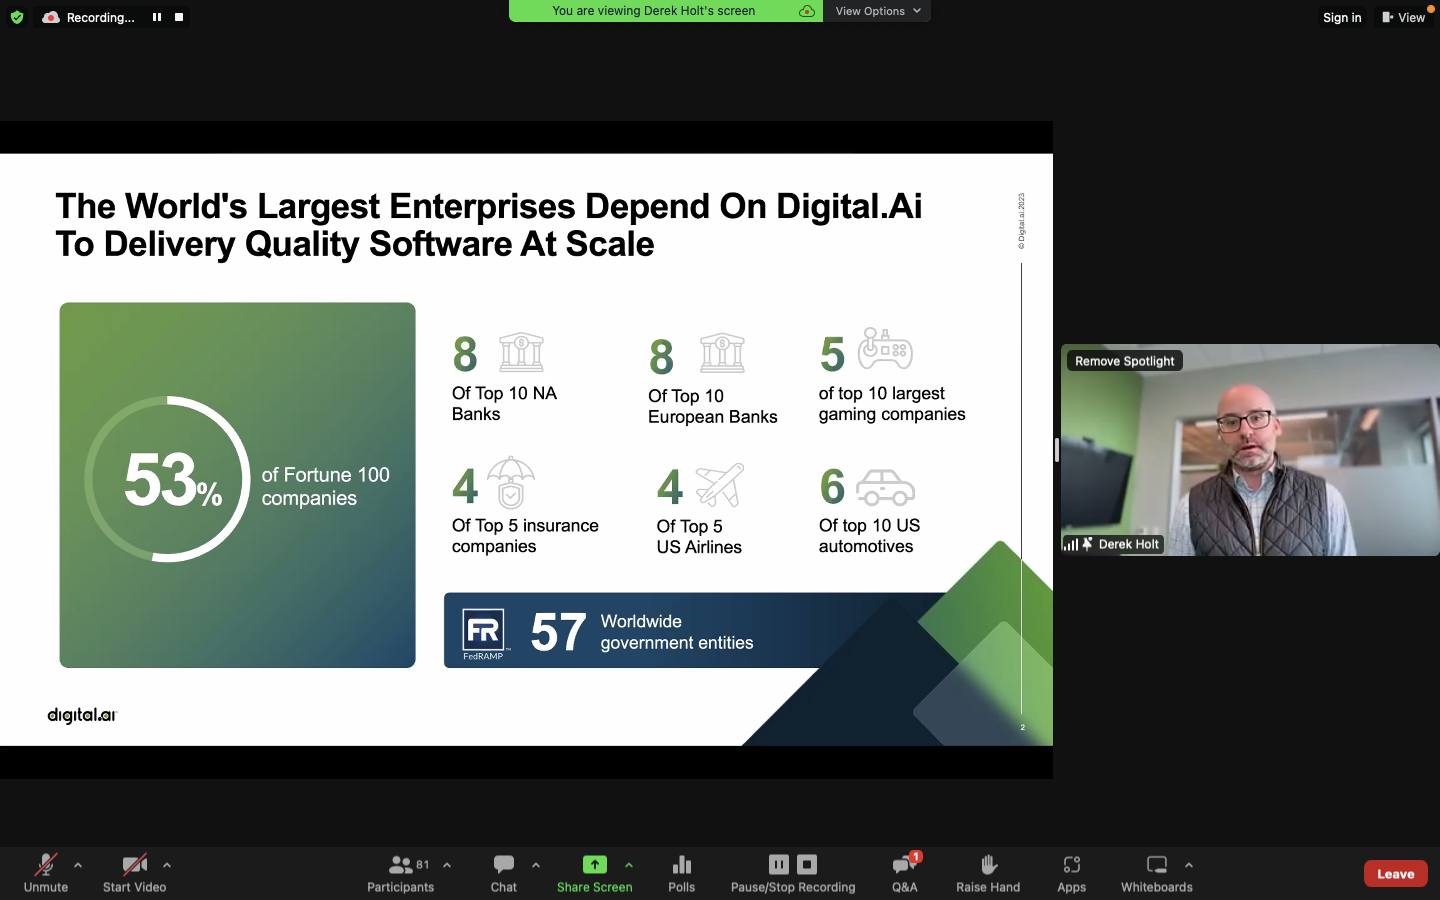Click 'of top 10 largest gaming companies' text
This screenshot has width=1440, height=900.
[x=892, y=404]
